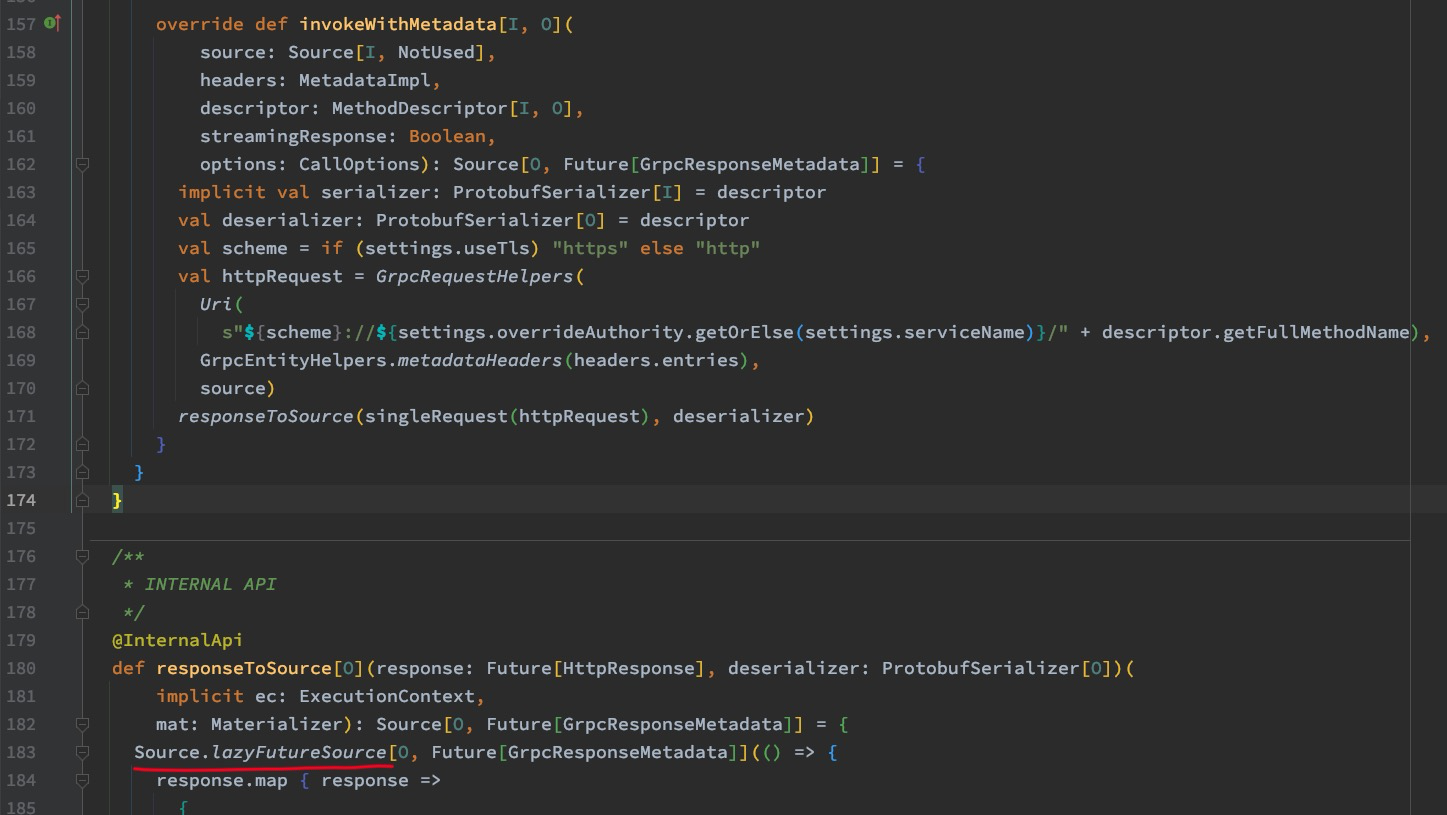The width and height of the screenshot is (1447, 815).
Task: Click 'headers.entries' argument on line 169
Action: pos(656,360)
